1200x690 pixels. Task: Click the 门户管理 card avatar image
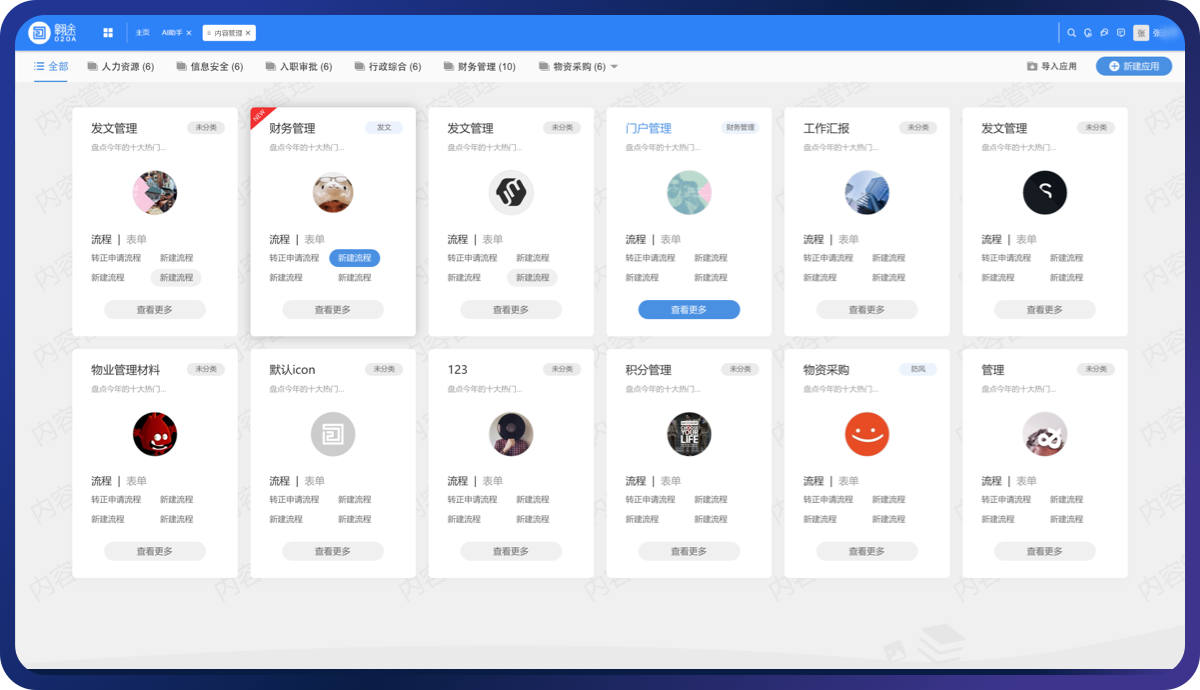coord(689,193)
